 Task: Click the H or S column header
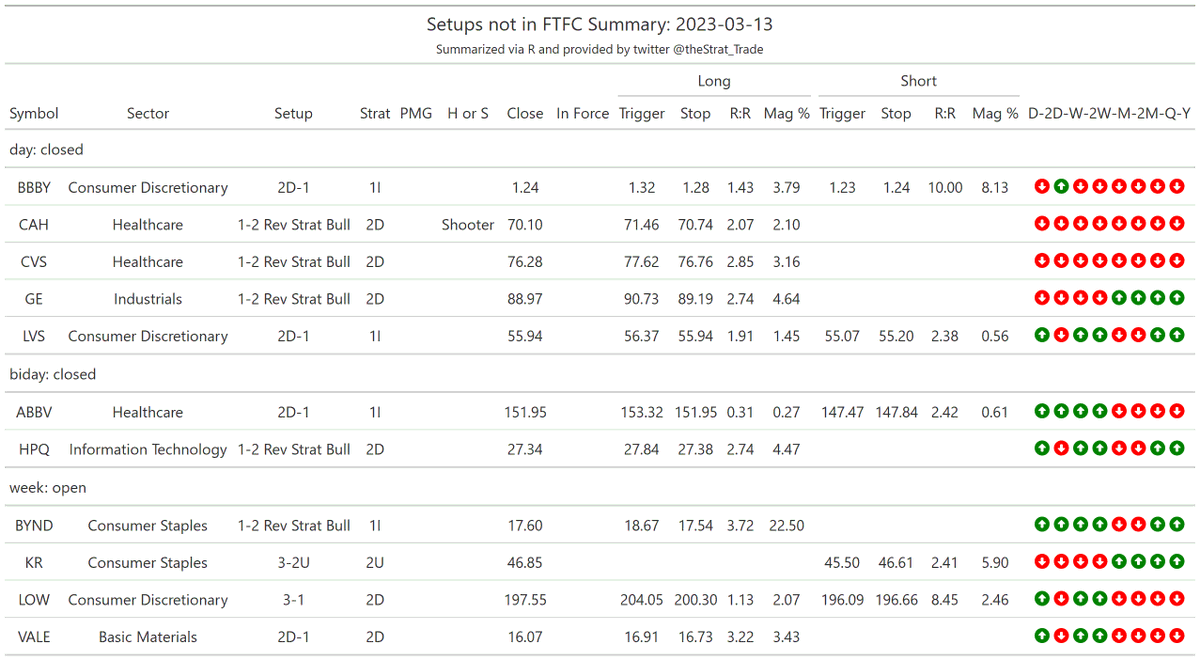point(468,113)
